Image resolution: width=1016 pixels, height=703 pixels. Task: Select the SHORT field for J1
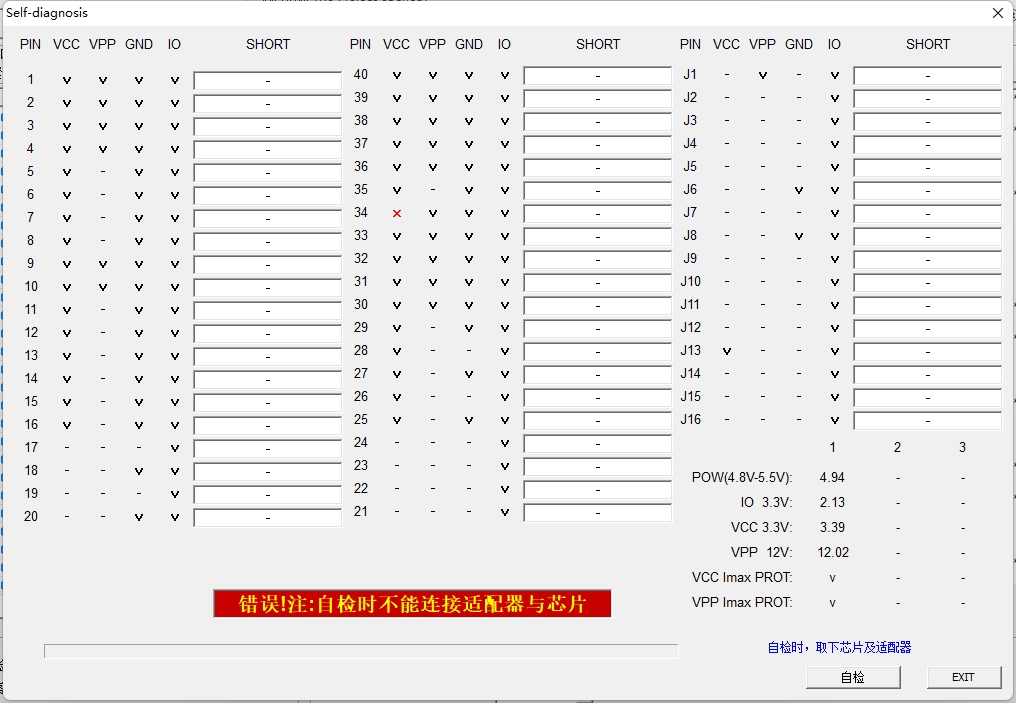pos(927,76)
